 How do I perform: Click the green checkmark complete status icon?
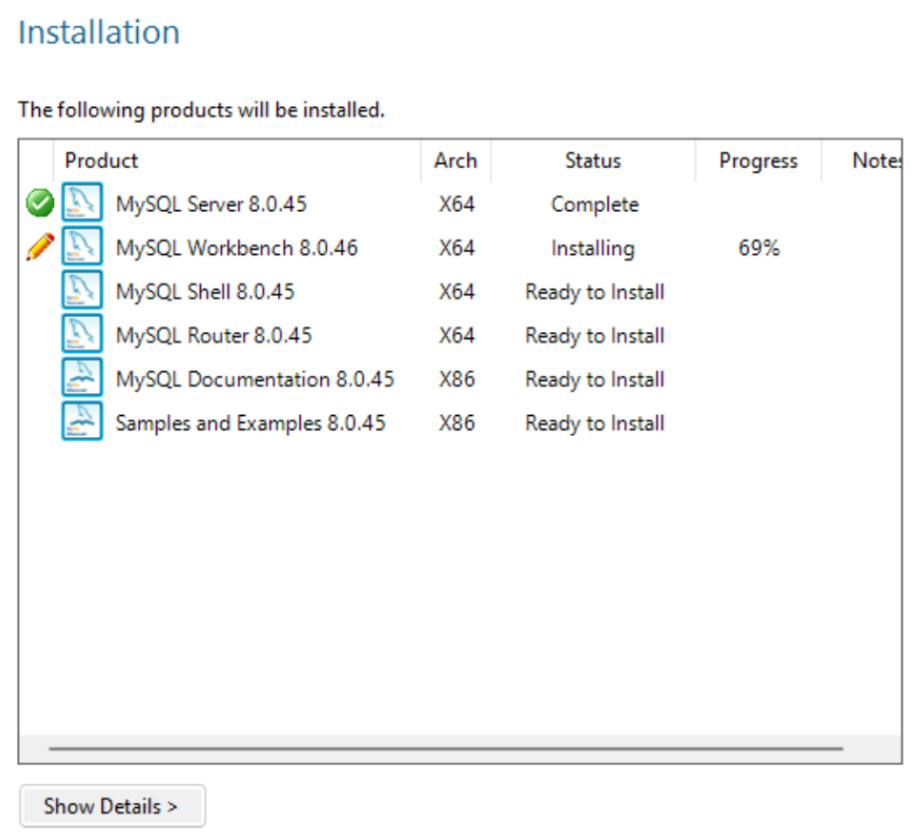coord(39,204)
